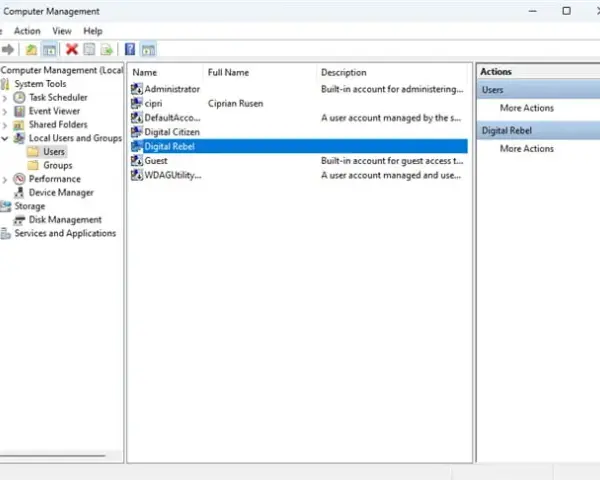Maximize the Computer Management window
This screenshot has height=480, width=600.
pos(567,11)
